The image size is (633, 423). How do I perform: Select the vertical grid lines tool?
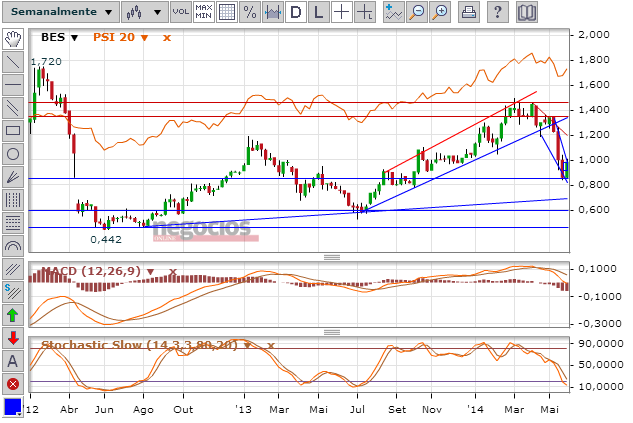pyautogui.click(x=13, y=200)
